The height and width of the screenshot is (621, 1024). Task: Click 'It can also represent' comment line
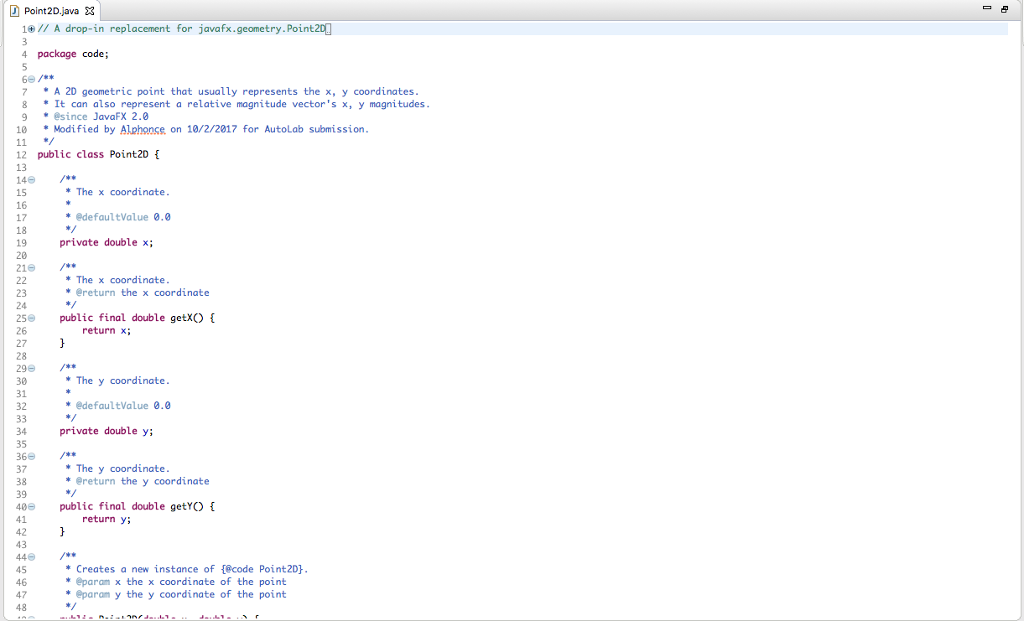pyautogui.click(x=242, y=104)
